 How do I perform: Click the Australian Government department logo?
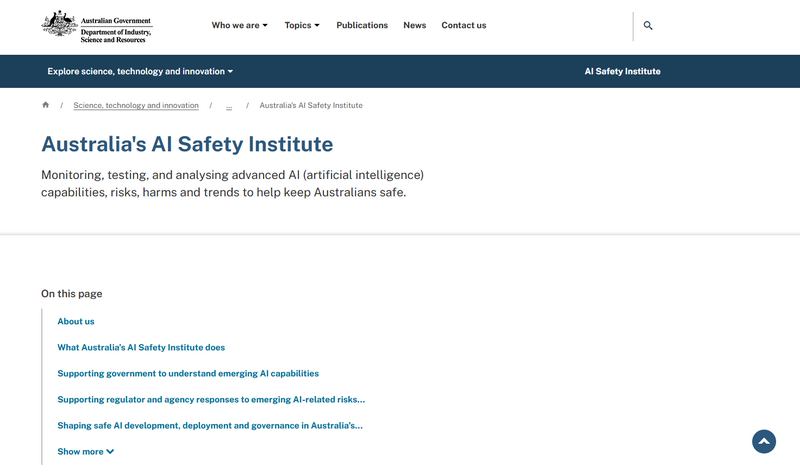97,26
